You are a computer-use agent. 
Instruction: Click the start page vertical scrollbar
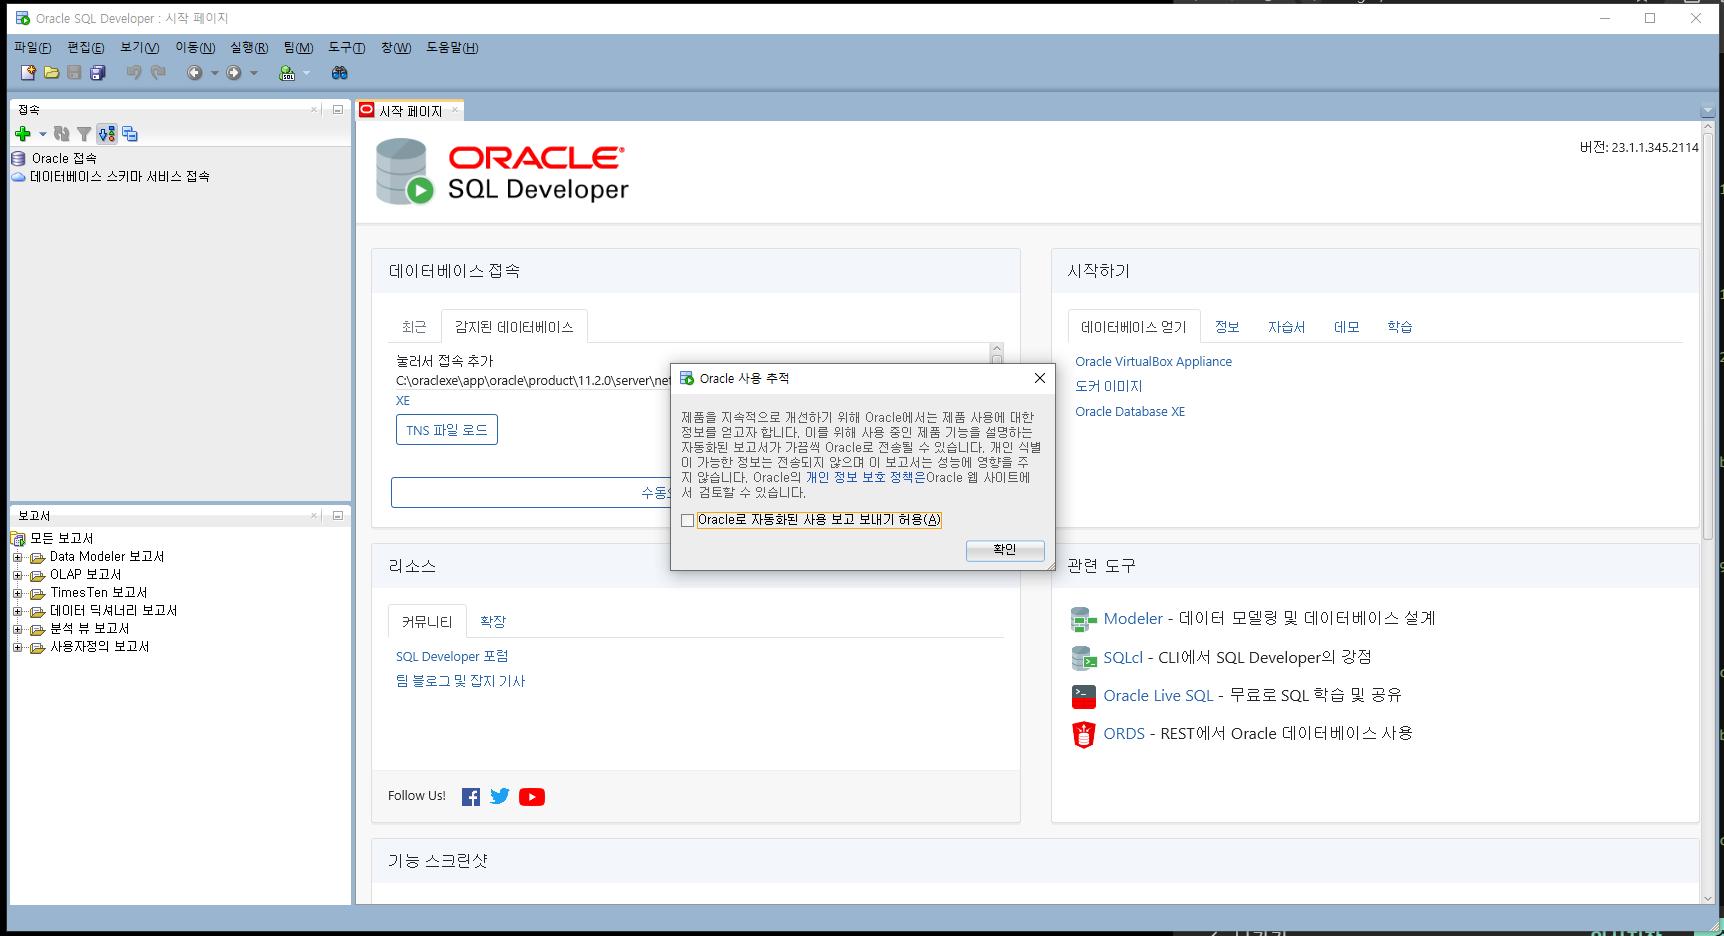[1708, 336]
